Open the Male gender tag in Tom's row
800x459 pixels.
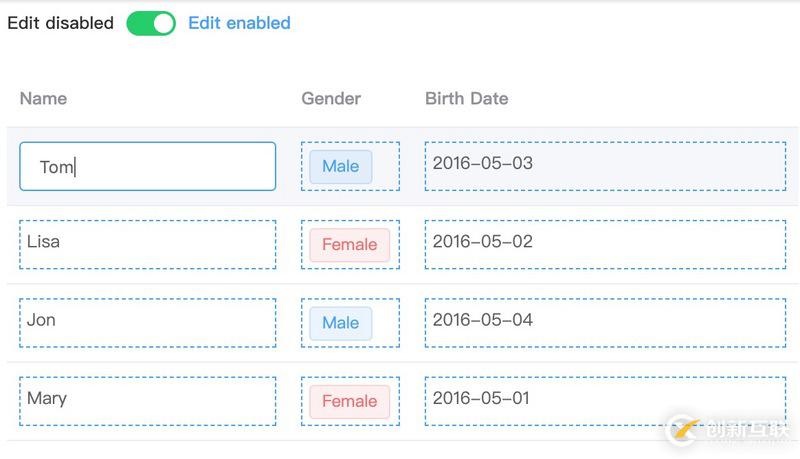tap(340, 166)
